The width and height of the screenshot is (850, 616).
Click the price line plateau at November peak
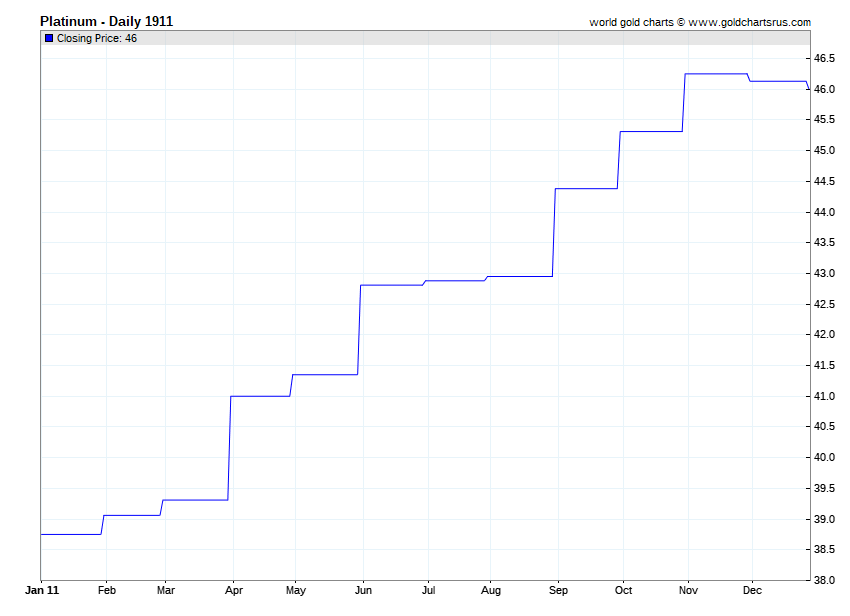coord(716,74)
